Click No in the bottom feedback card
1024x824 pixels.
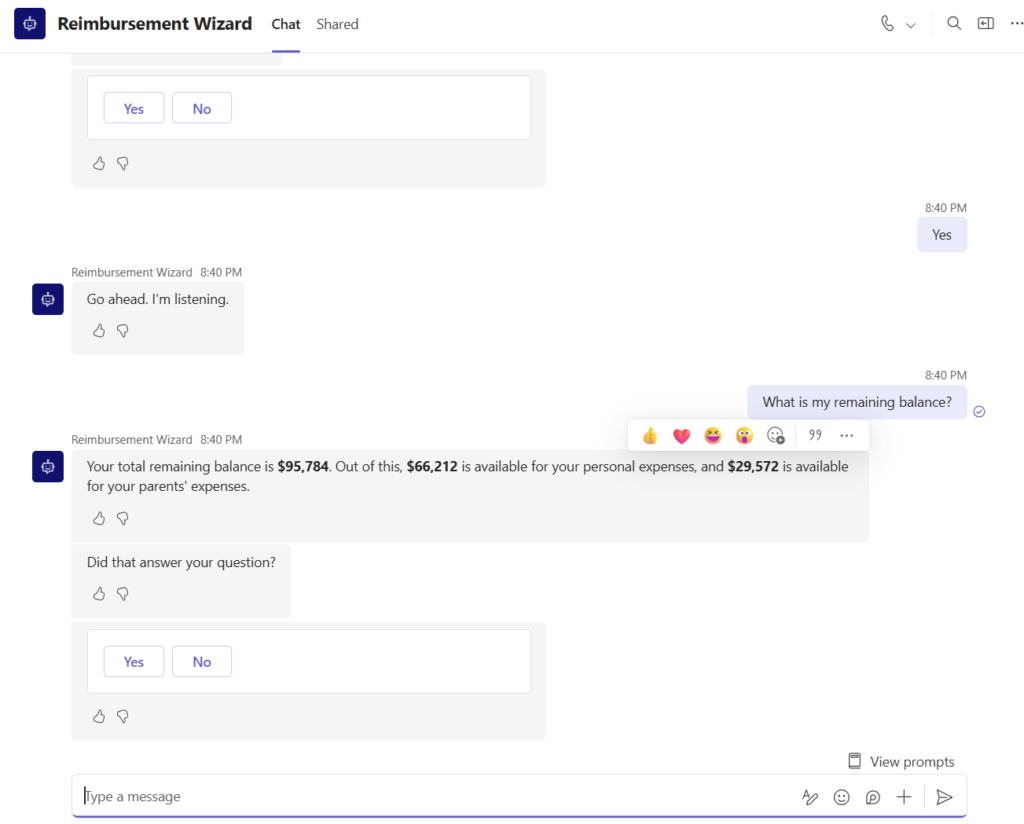click(x=202, y=662)
